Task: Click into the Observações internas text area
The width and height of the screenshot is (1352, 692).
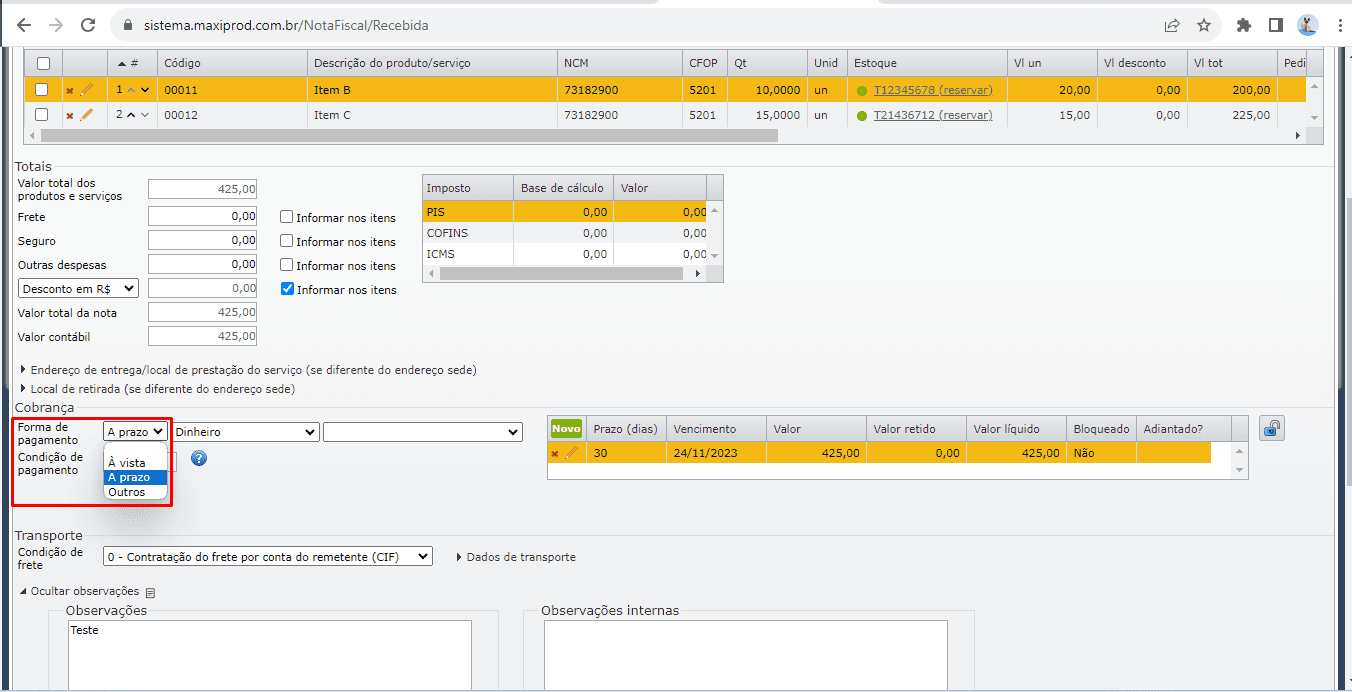Action: tap(745, 655)
